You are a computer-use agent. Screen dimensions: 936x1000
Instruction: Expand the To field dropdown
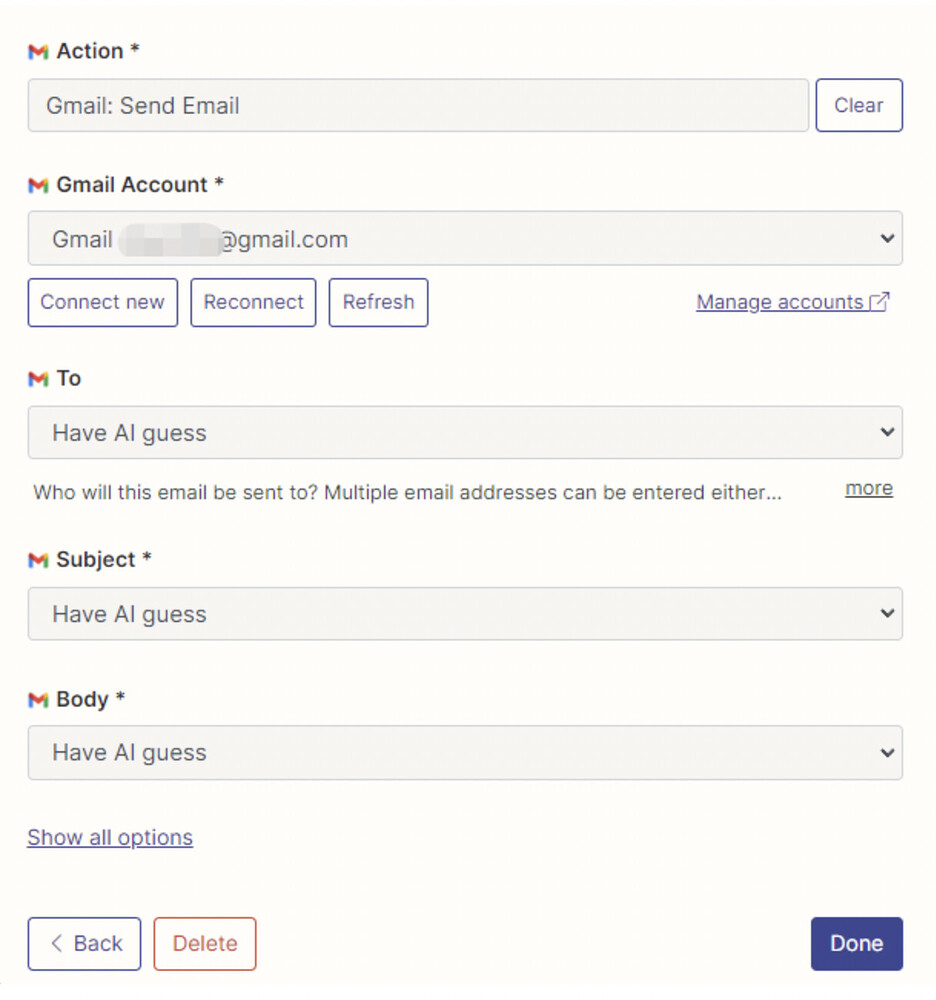(465, 432)
